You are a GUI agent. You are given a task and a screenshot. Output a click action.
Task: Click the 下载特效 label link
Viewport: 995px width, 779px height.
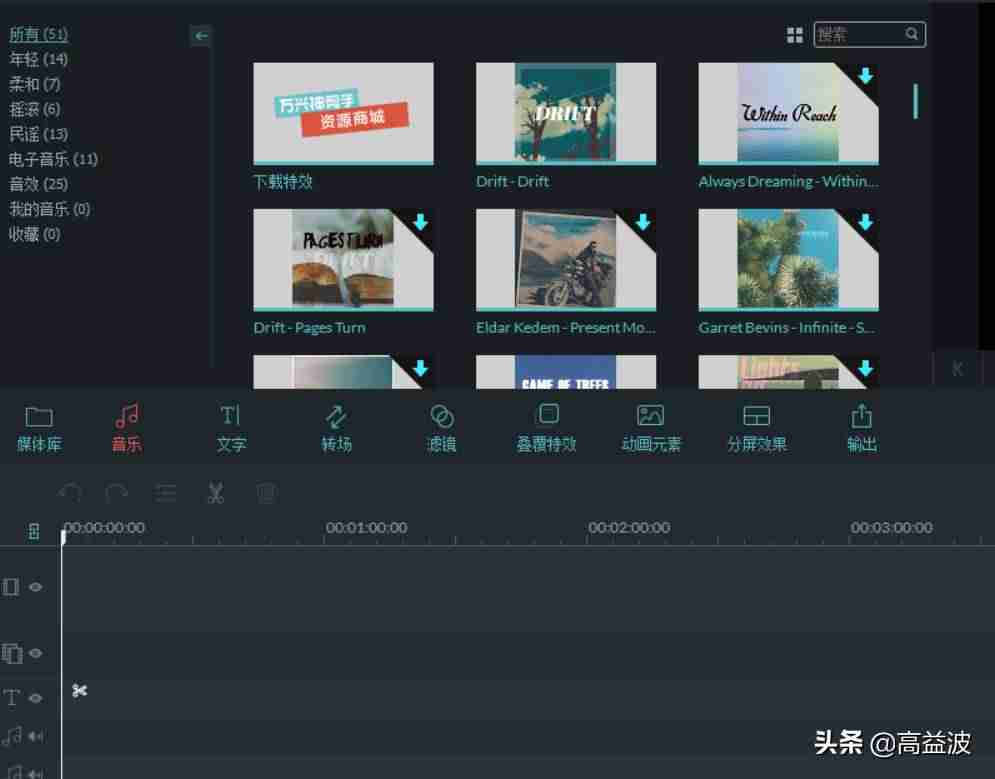pos(283,182)
